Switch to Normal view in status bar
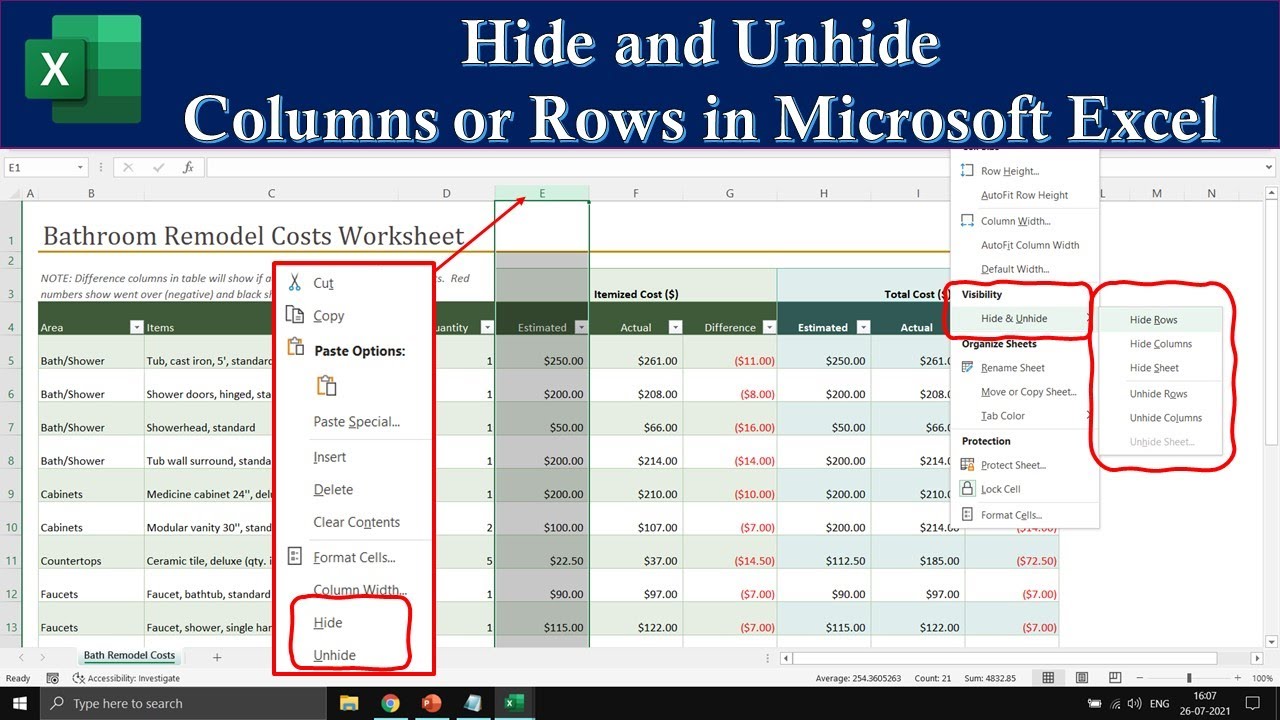The width and height of the screenshot is (1280, 720). [1048, 678]
